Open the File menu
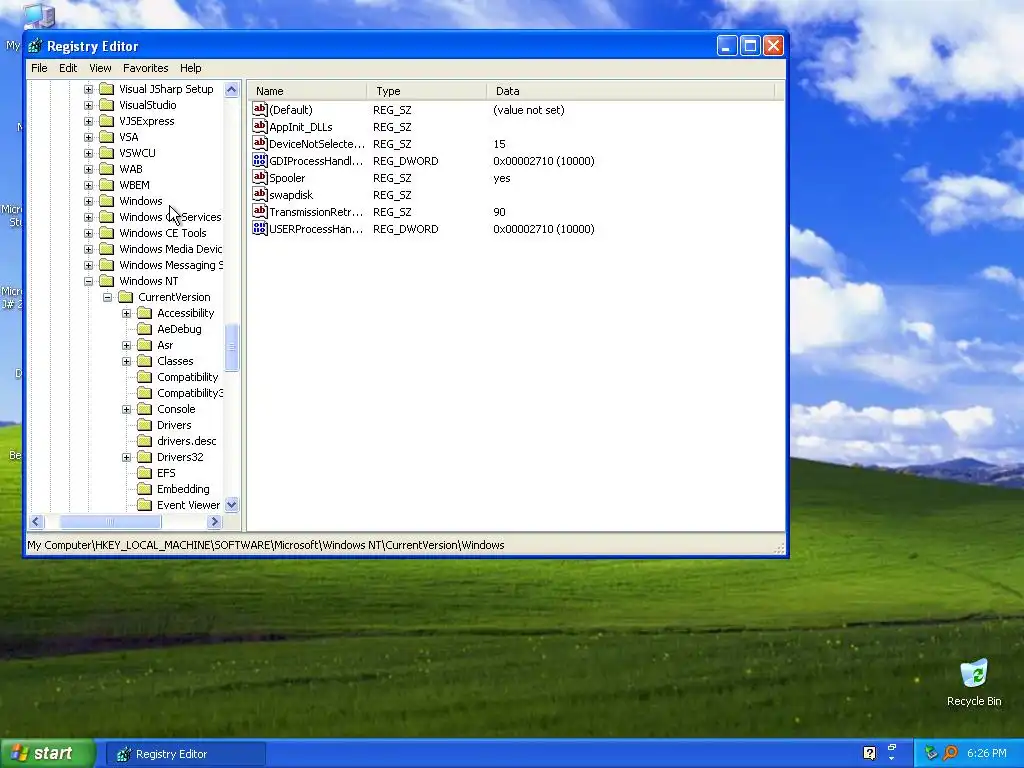The height and width of the screenshot is (768, 1024). tap(39, 68)
